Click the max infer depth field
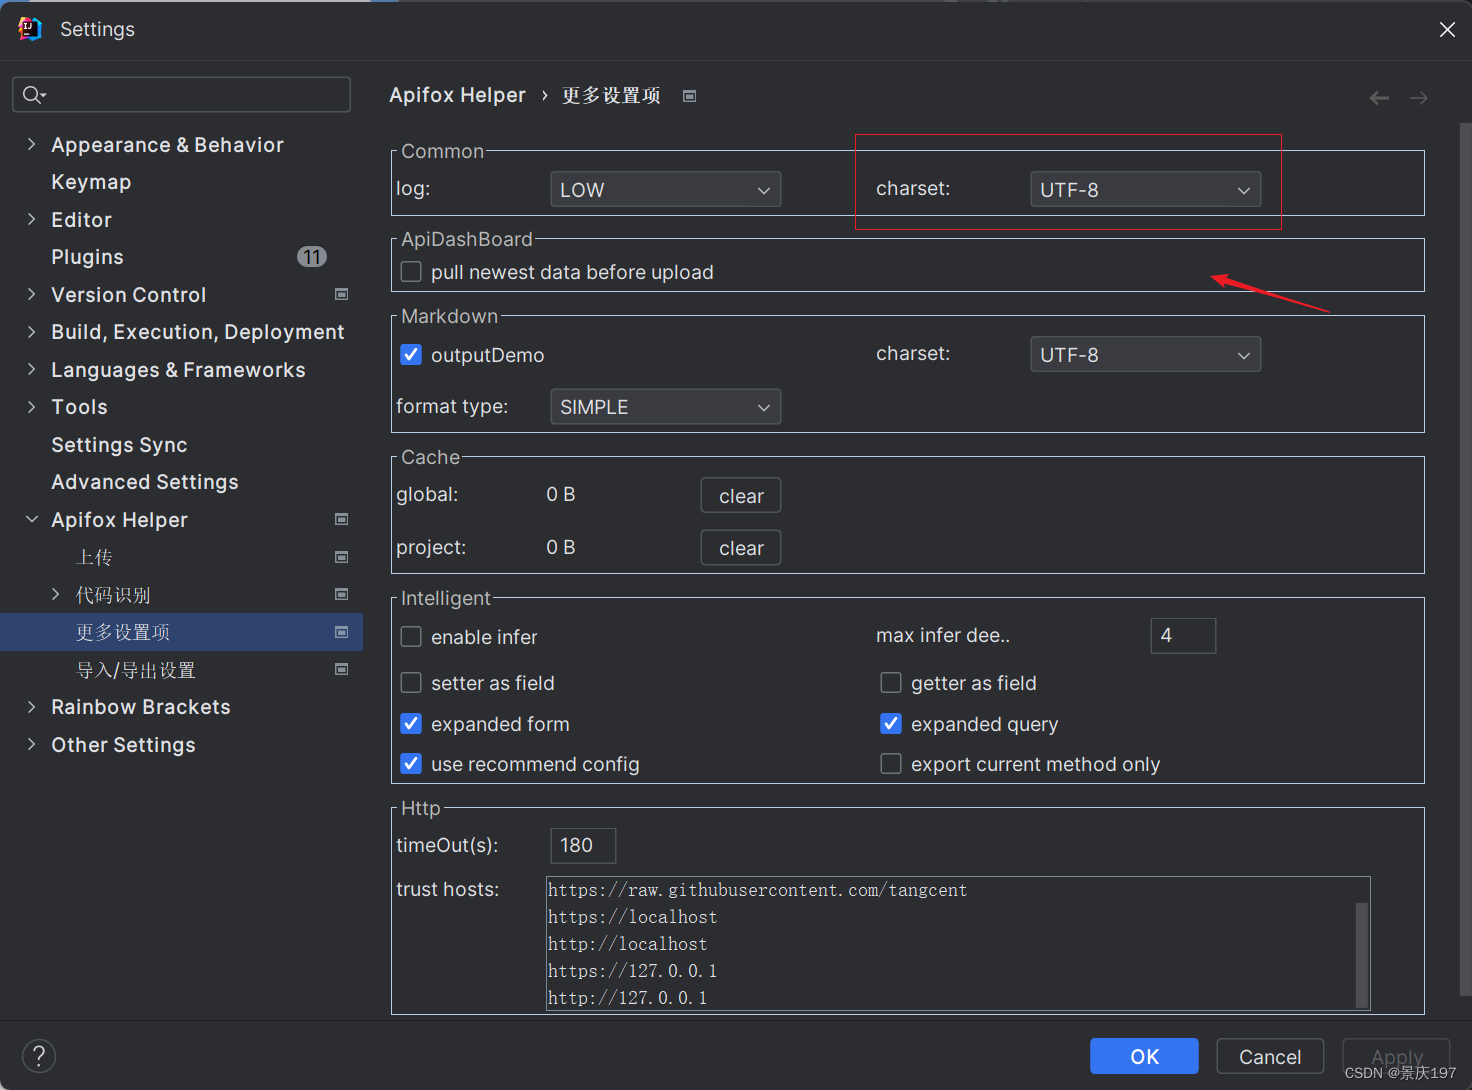The height and width of the screenshot is (1090, 1472). point(1183,636)
